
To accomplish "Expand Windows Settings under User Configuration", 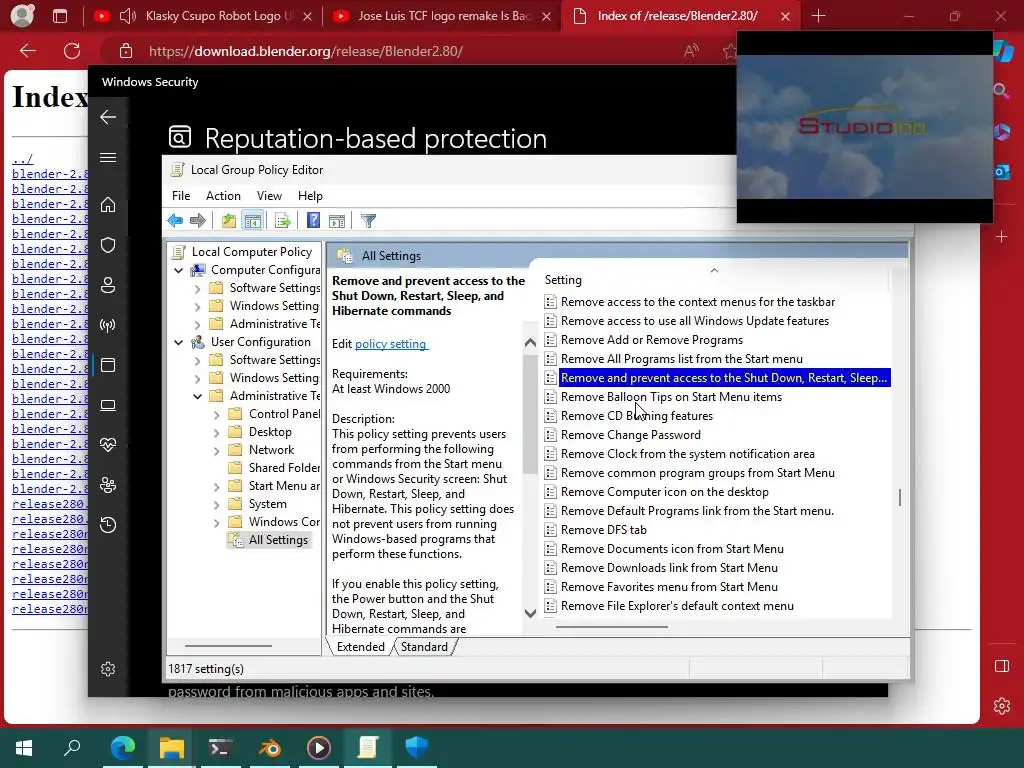I will click(x=197, y=378).
